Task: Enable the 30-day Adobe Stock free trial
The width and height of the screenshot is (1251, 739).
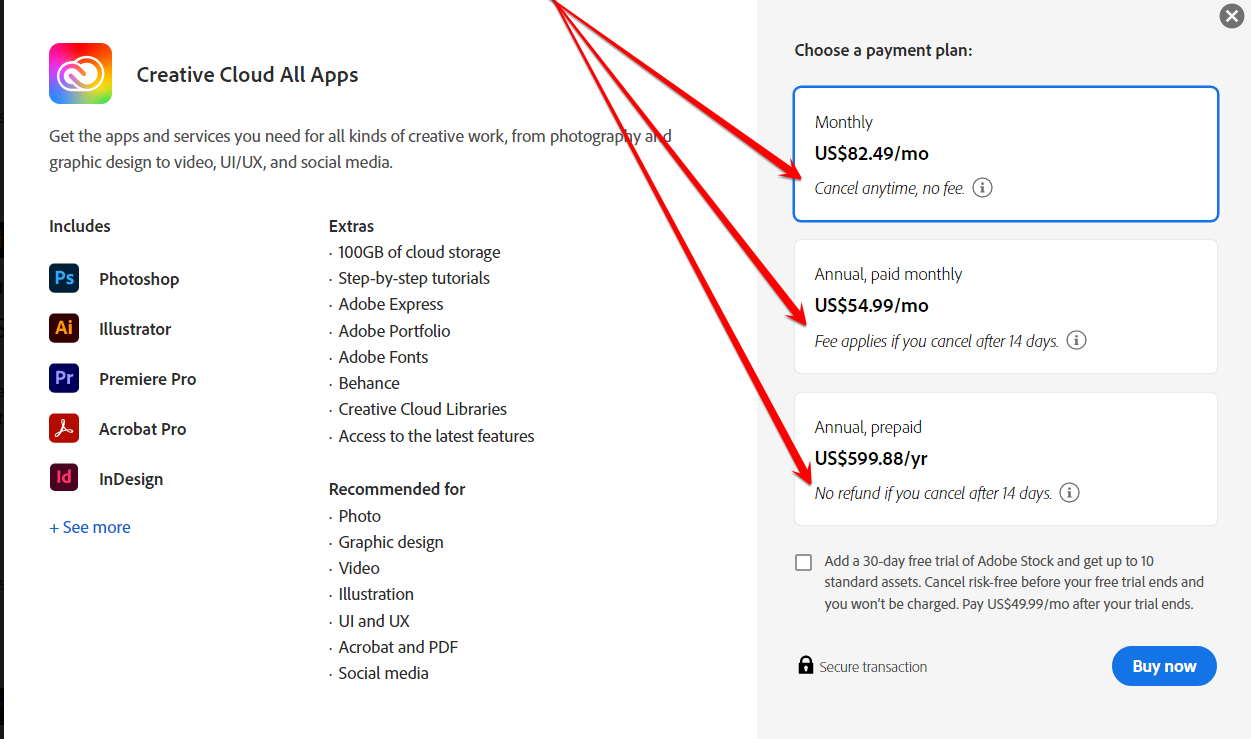Action: 803,562
